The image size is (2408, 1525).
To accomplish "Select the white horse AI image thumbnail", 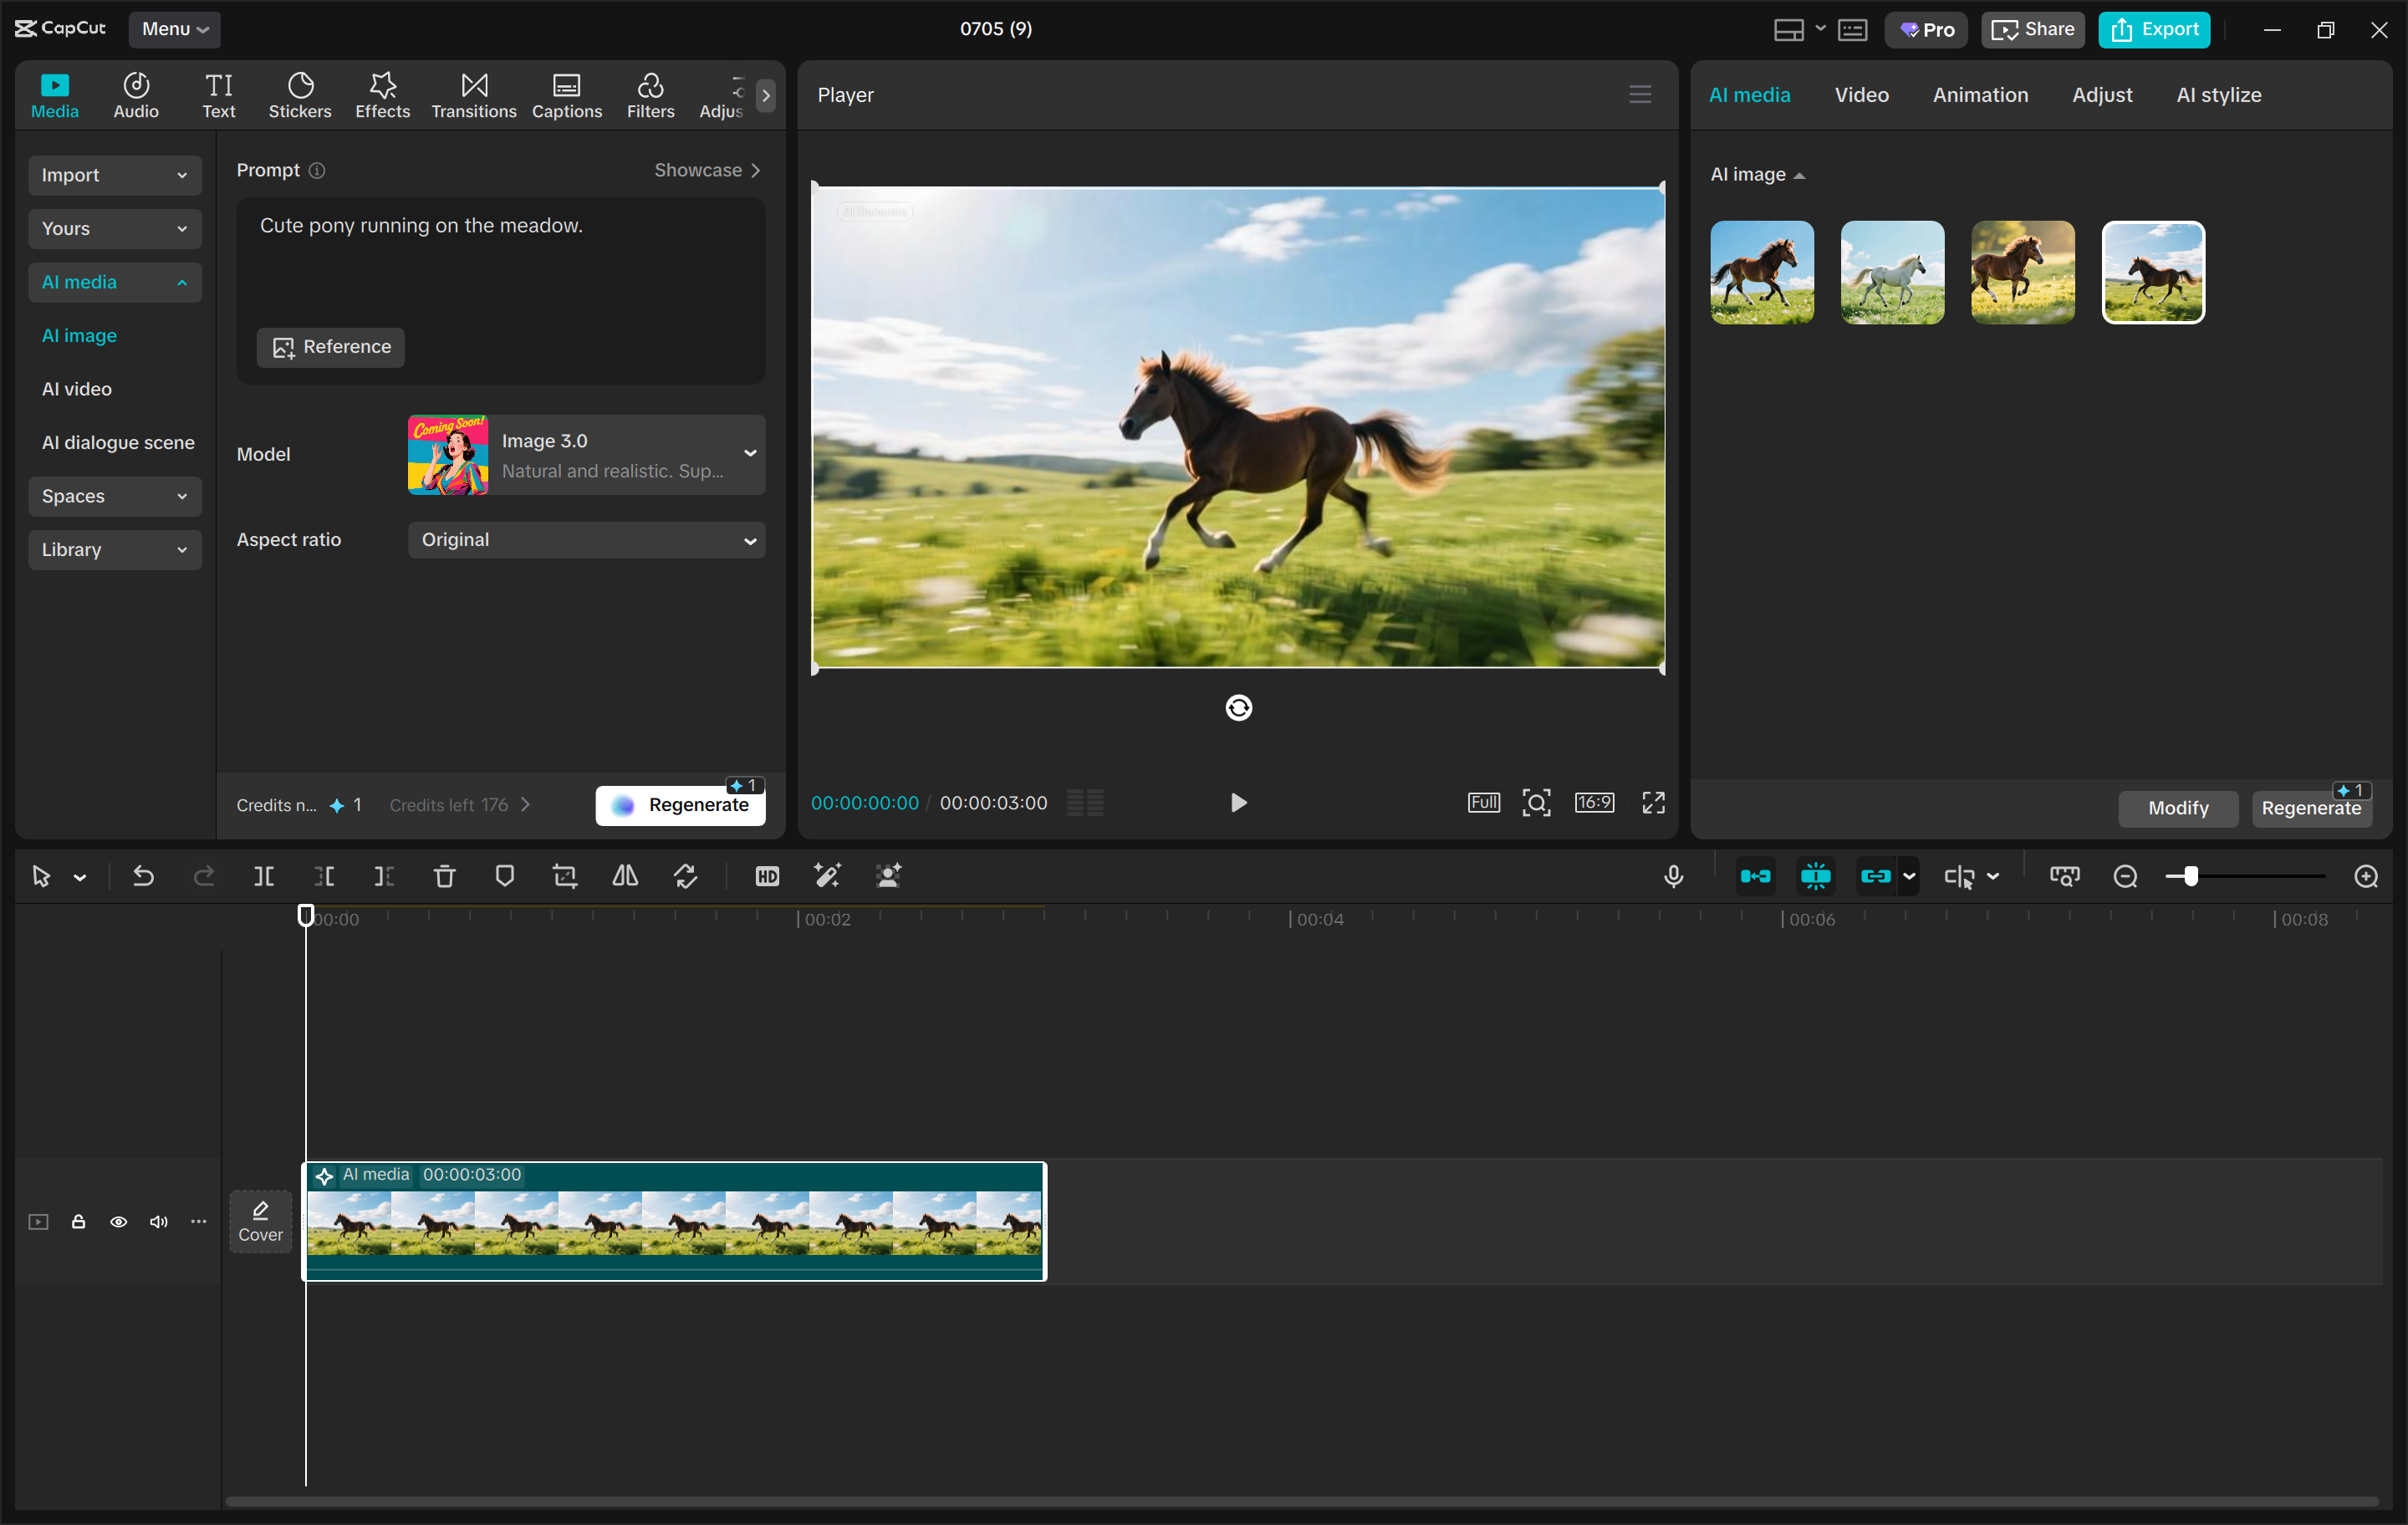I will pyautogui.click(x=1891, y=272).
